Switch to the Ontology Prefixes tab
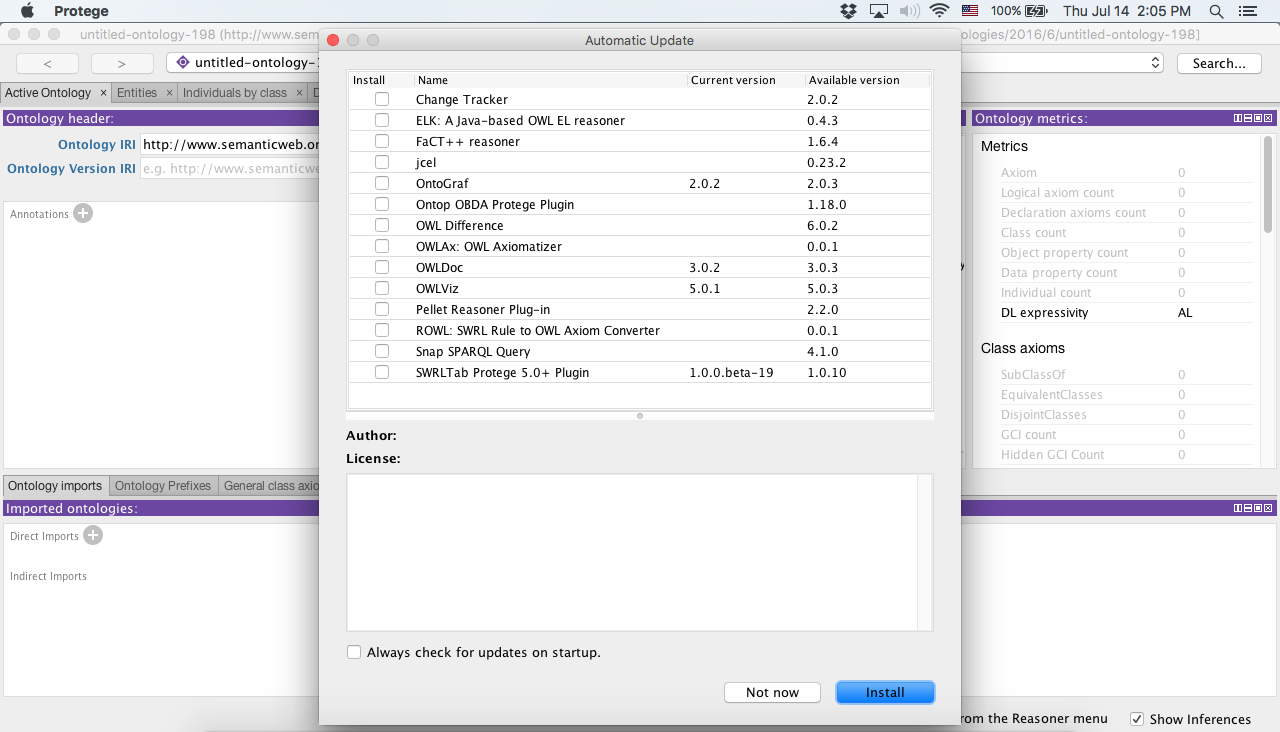 pyautogui.click(x=163, y=486)
